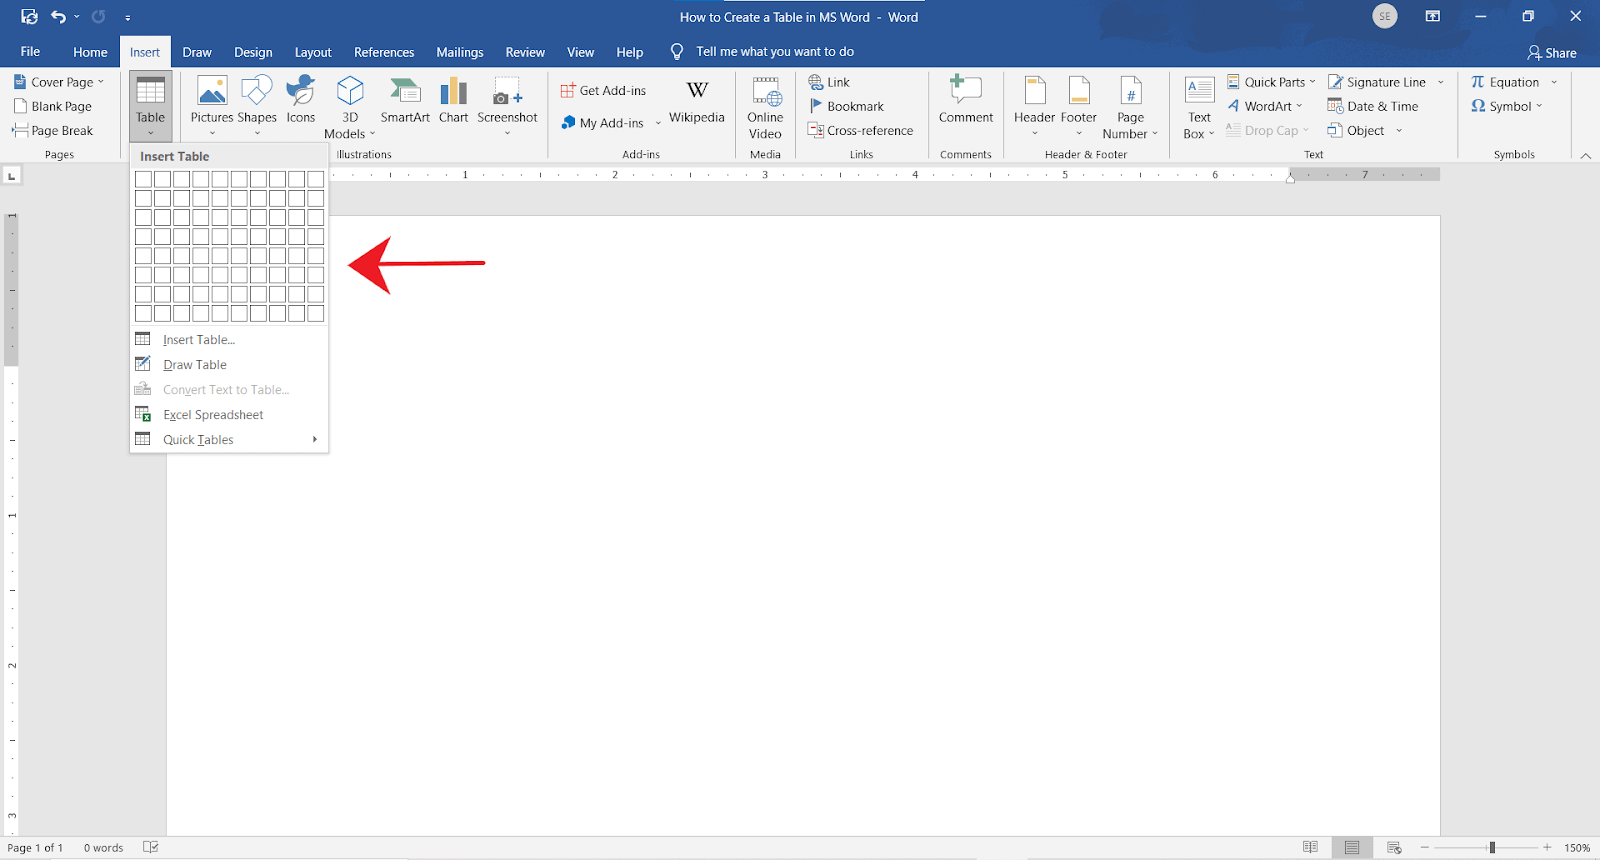Screen dimensions: 1600x860
Task: Switch to the Layout tab
Action: coord(313,52)
